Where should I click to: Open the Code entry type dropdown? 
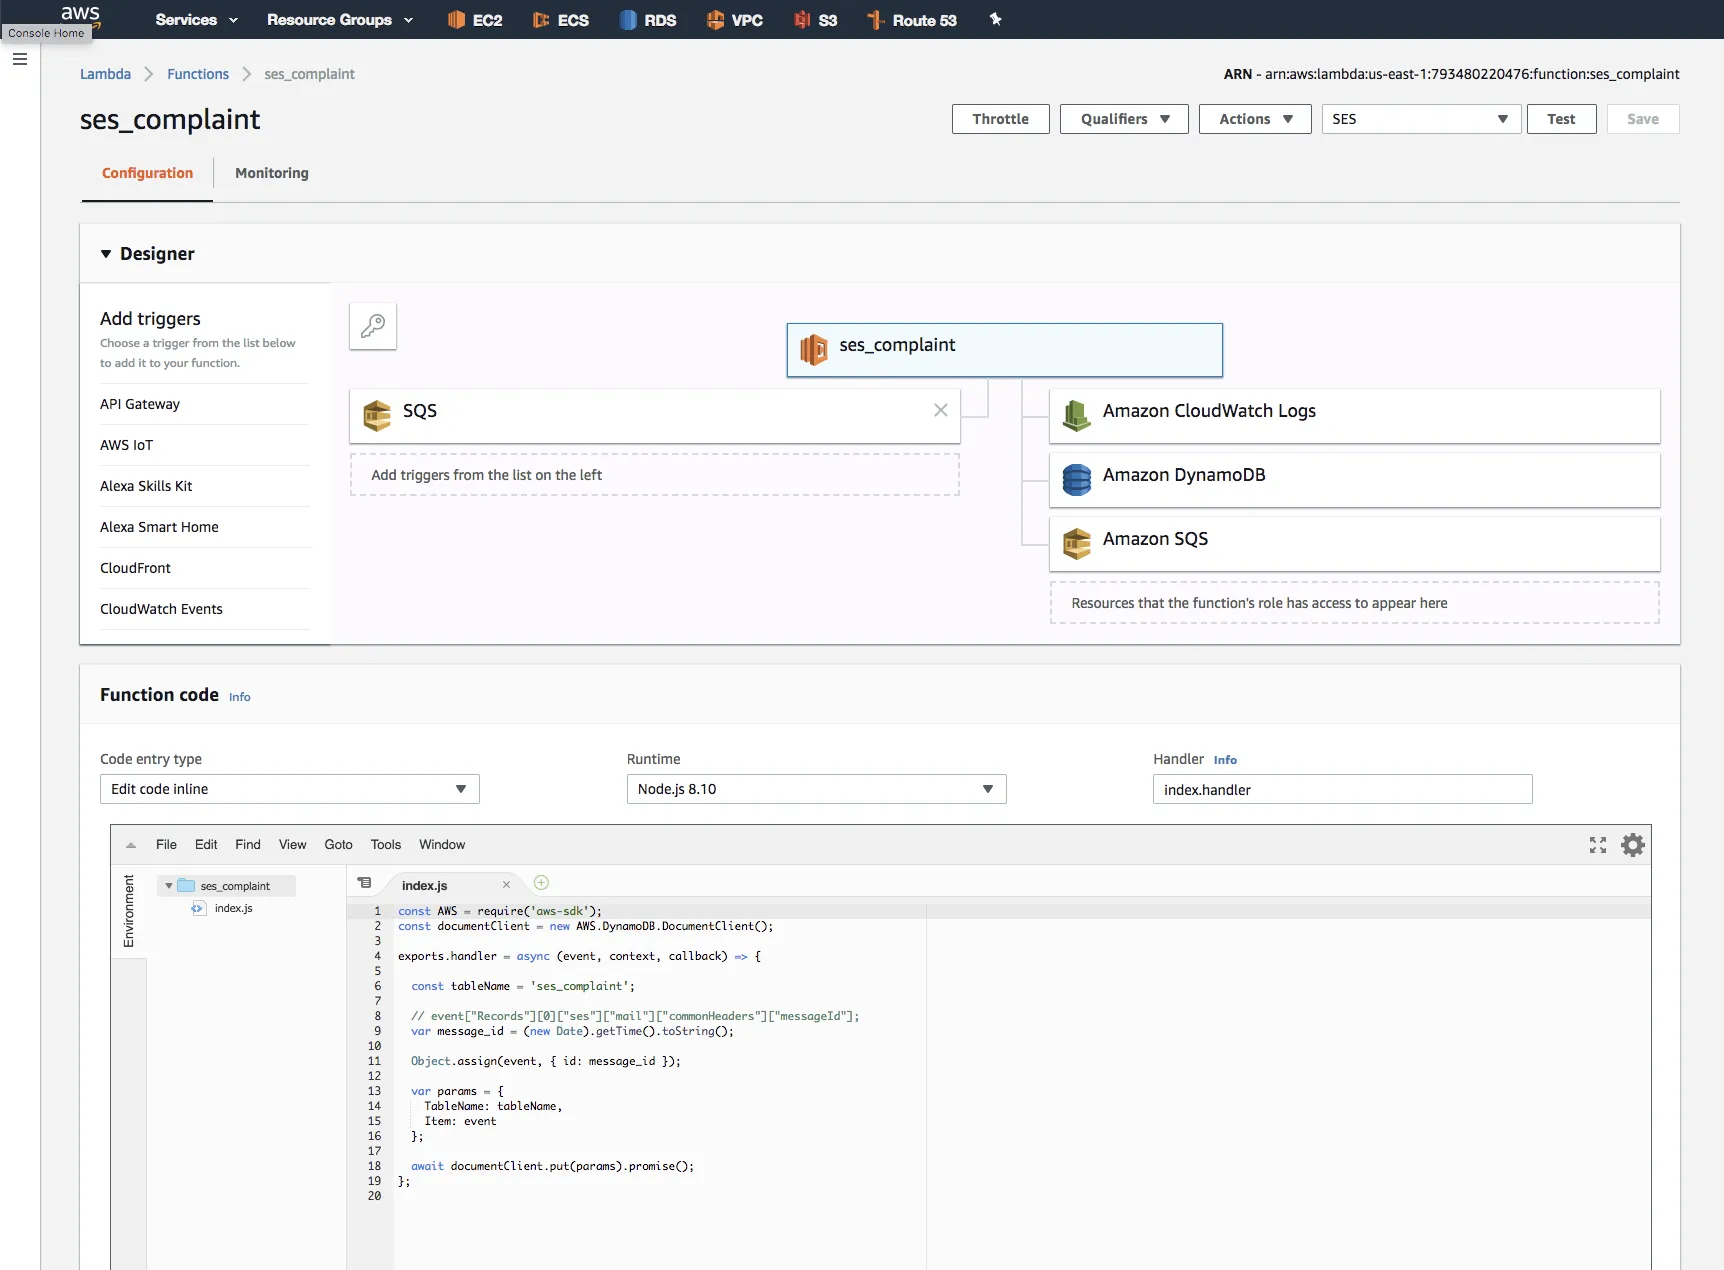(x=289, y=789)
